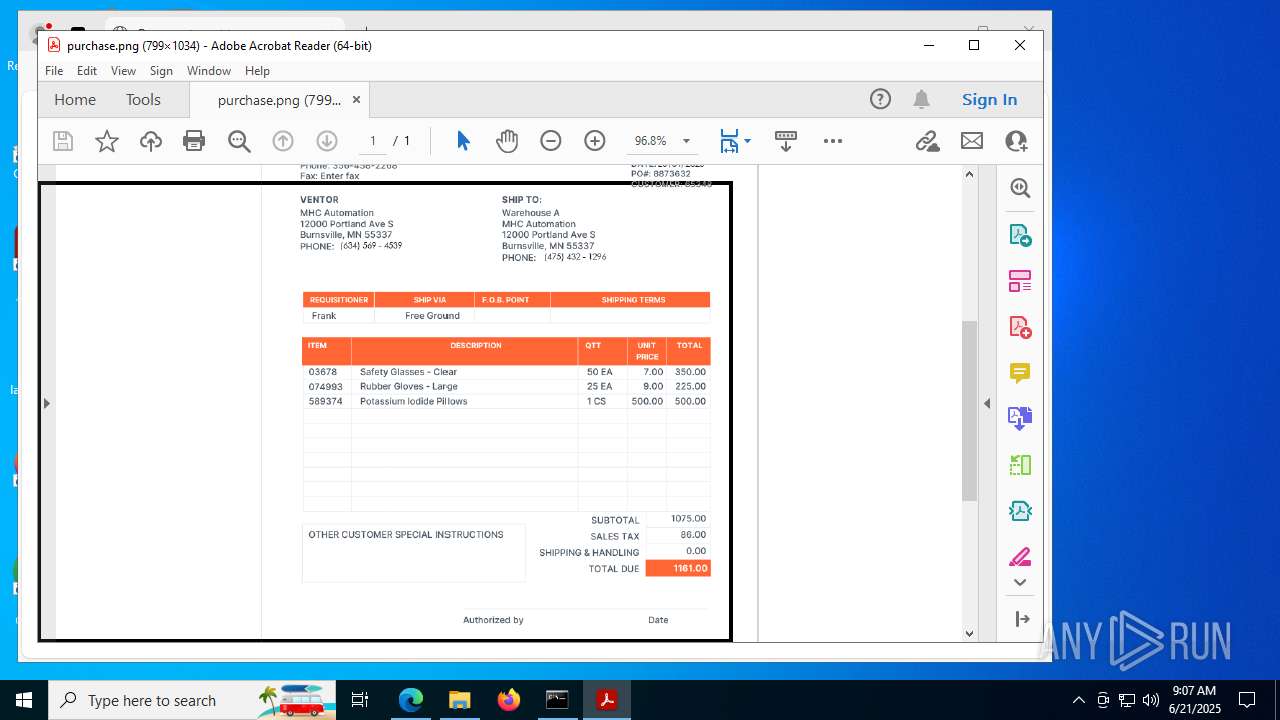Click the scrolling keyboard tool icon

(786, 141)
